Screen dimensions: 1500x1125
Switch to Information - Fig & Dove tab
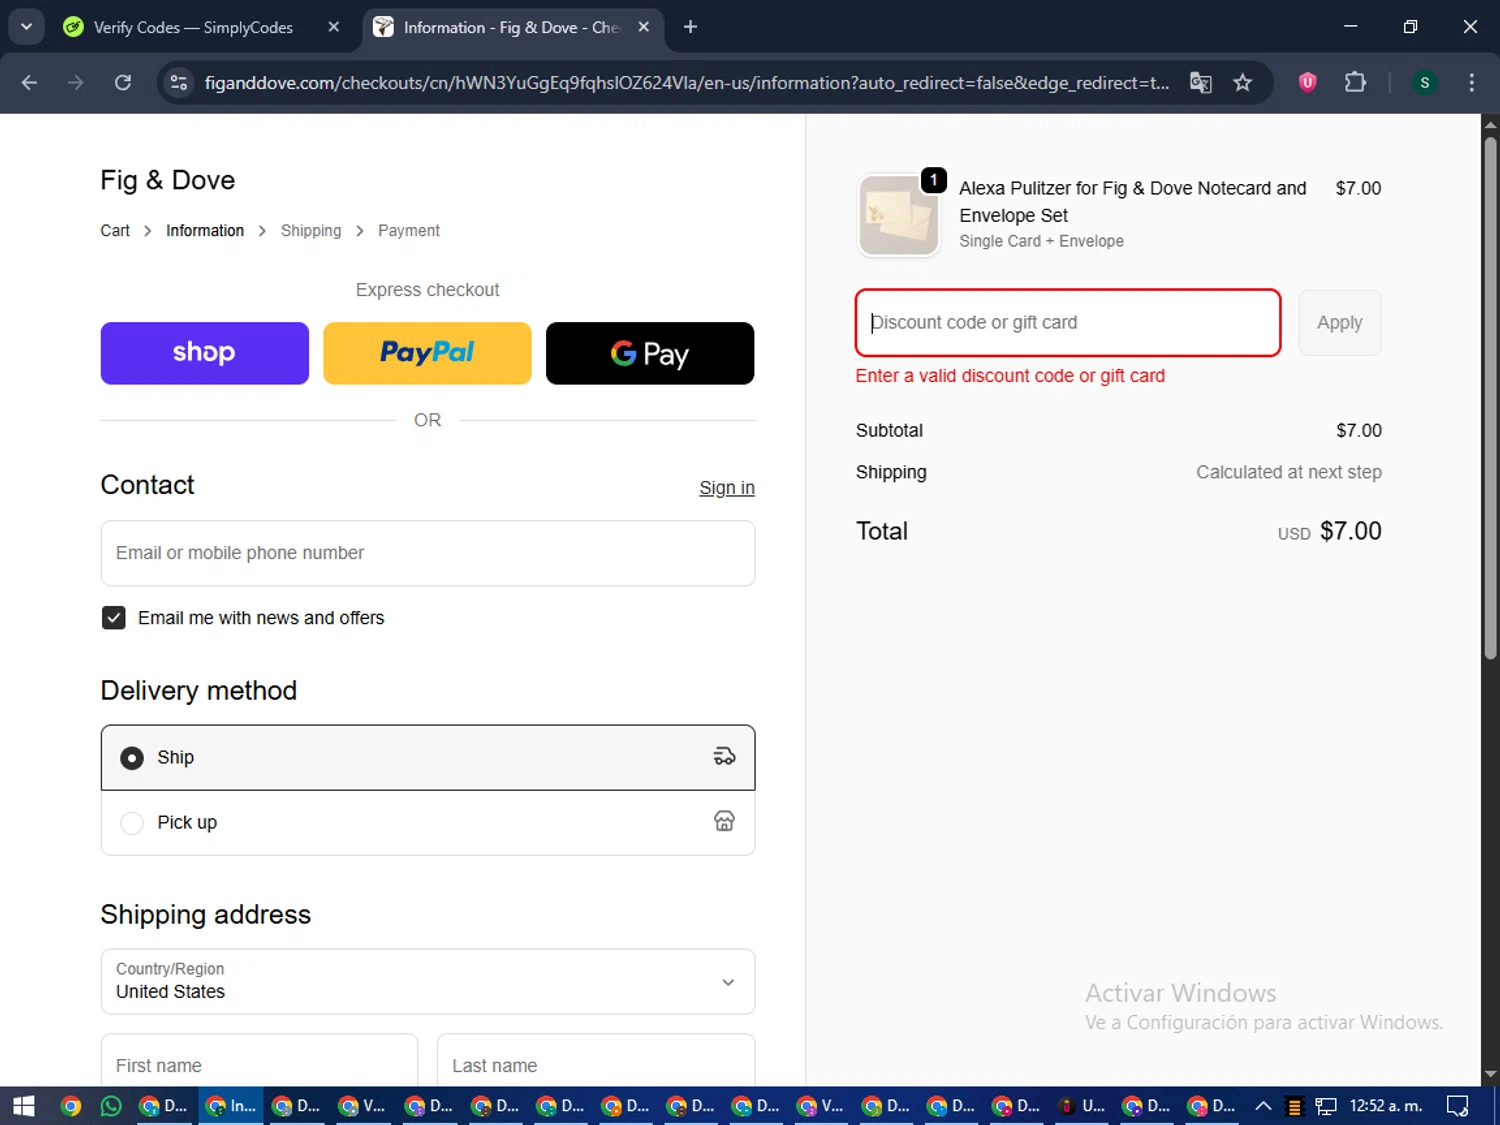[511, 27]
